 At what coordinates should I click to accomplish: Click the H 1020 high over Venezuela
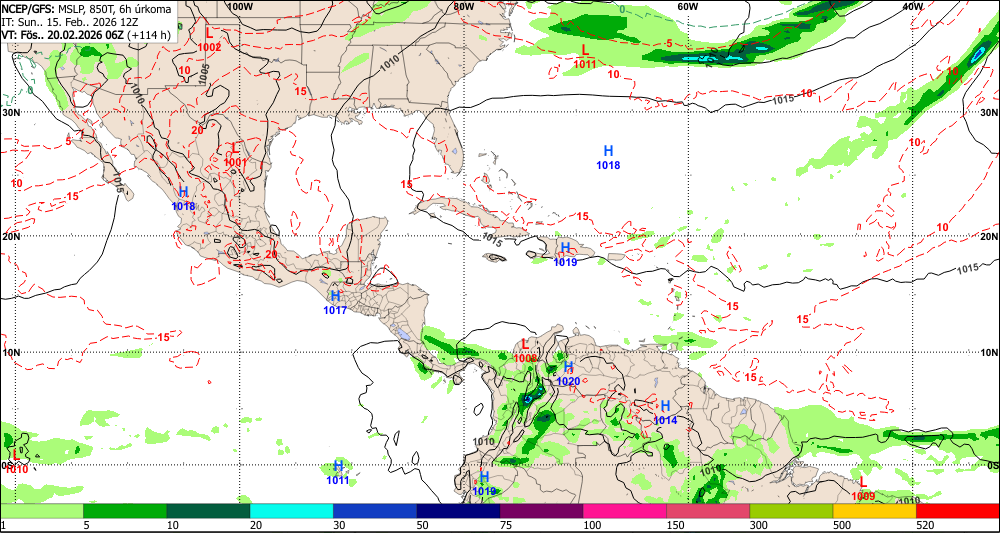(568, 374)
